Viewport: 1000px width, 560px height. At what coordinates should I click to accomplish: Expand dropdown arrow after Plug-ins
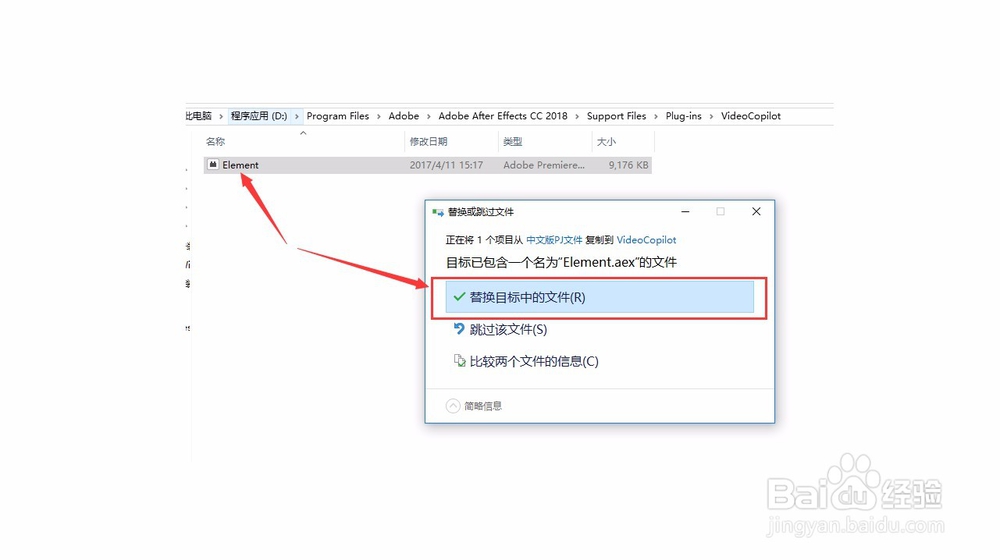[x=711, y=116]
